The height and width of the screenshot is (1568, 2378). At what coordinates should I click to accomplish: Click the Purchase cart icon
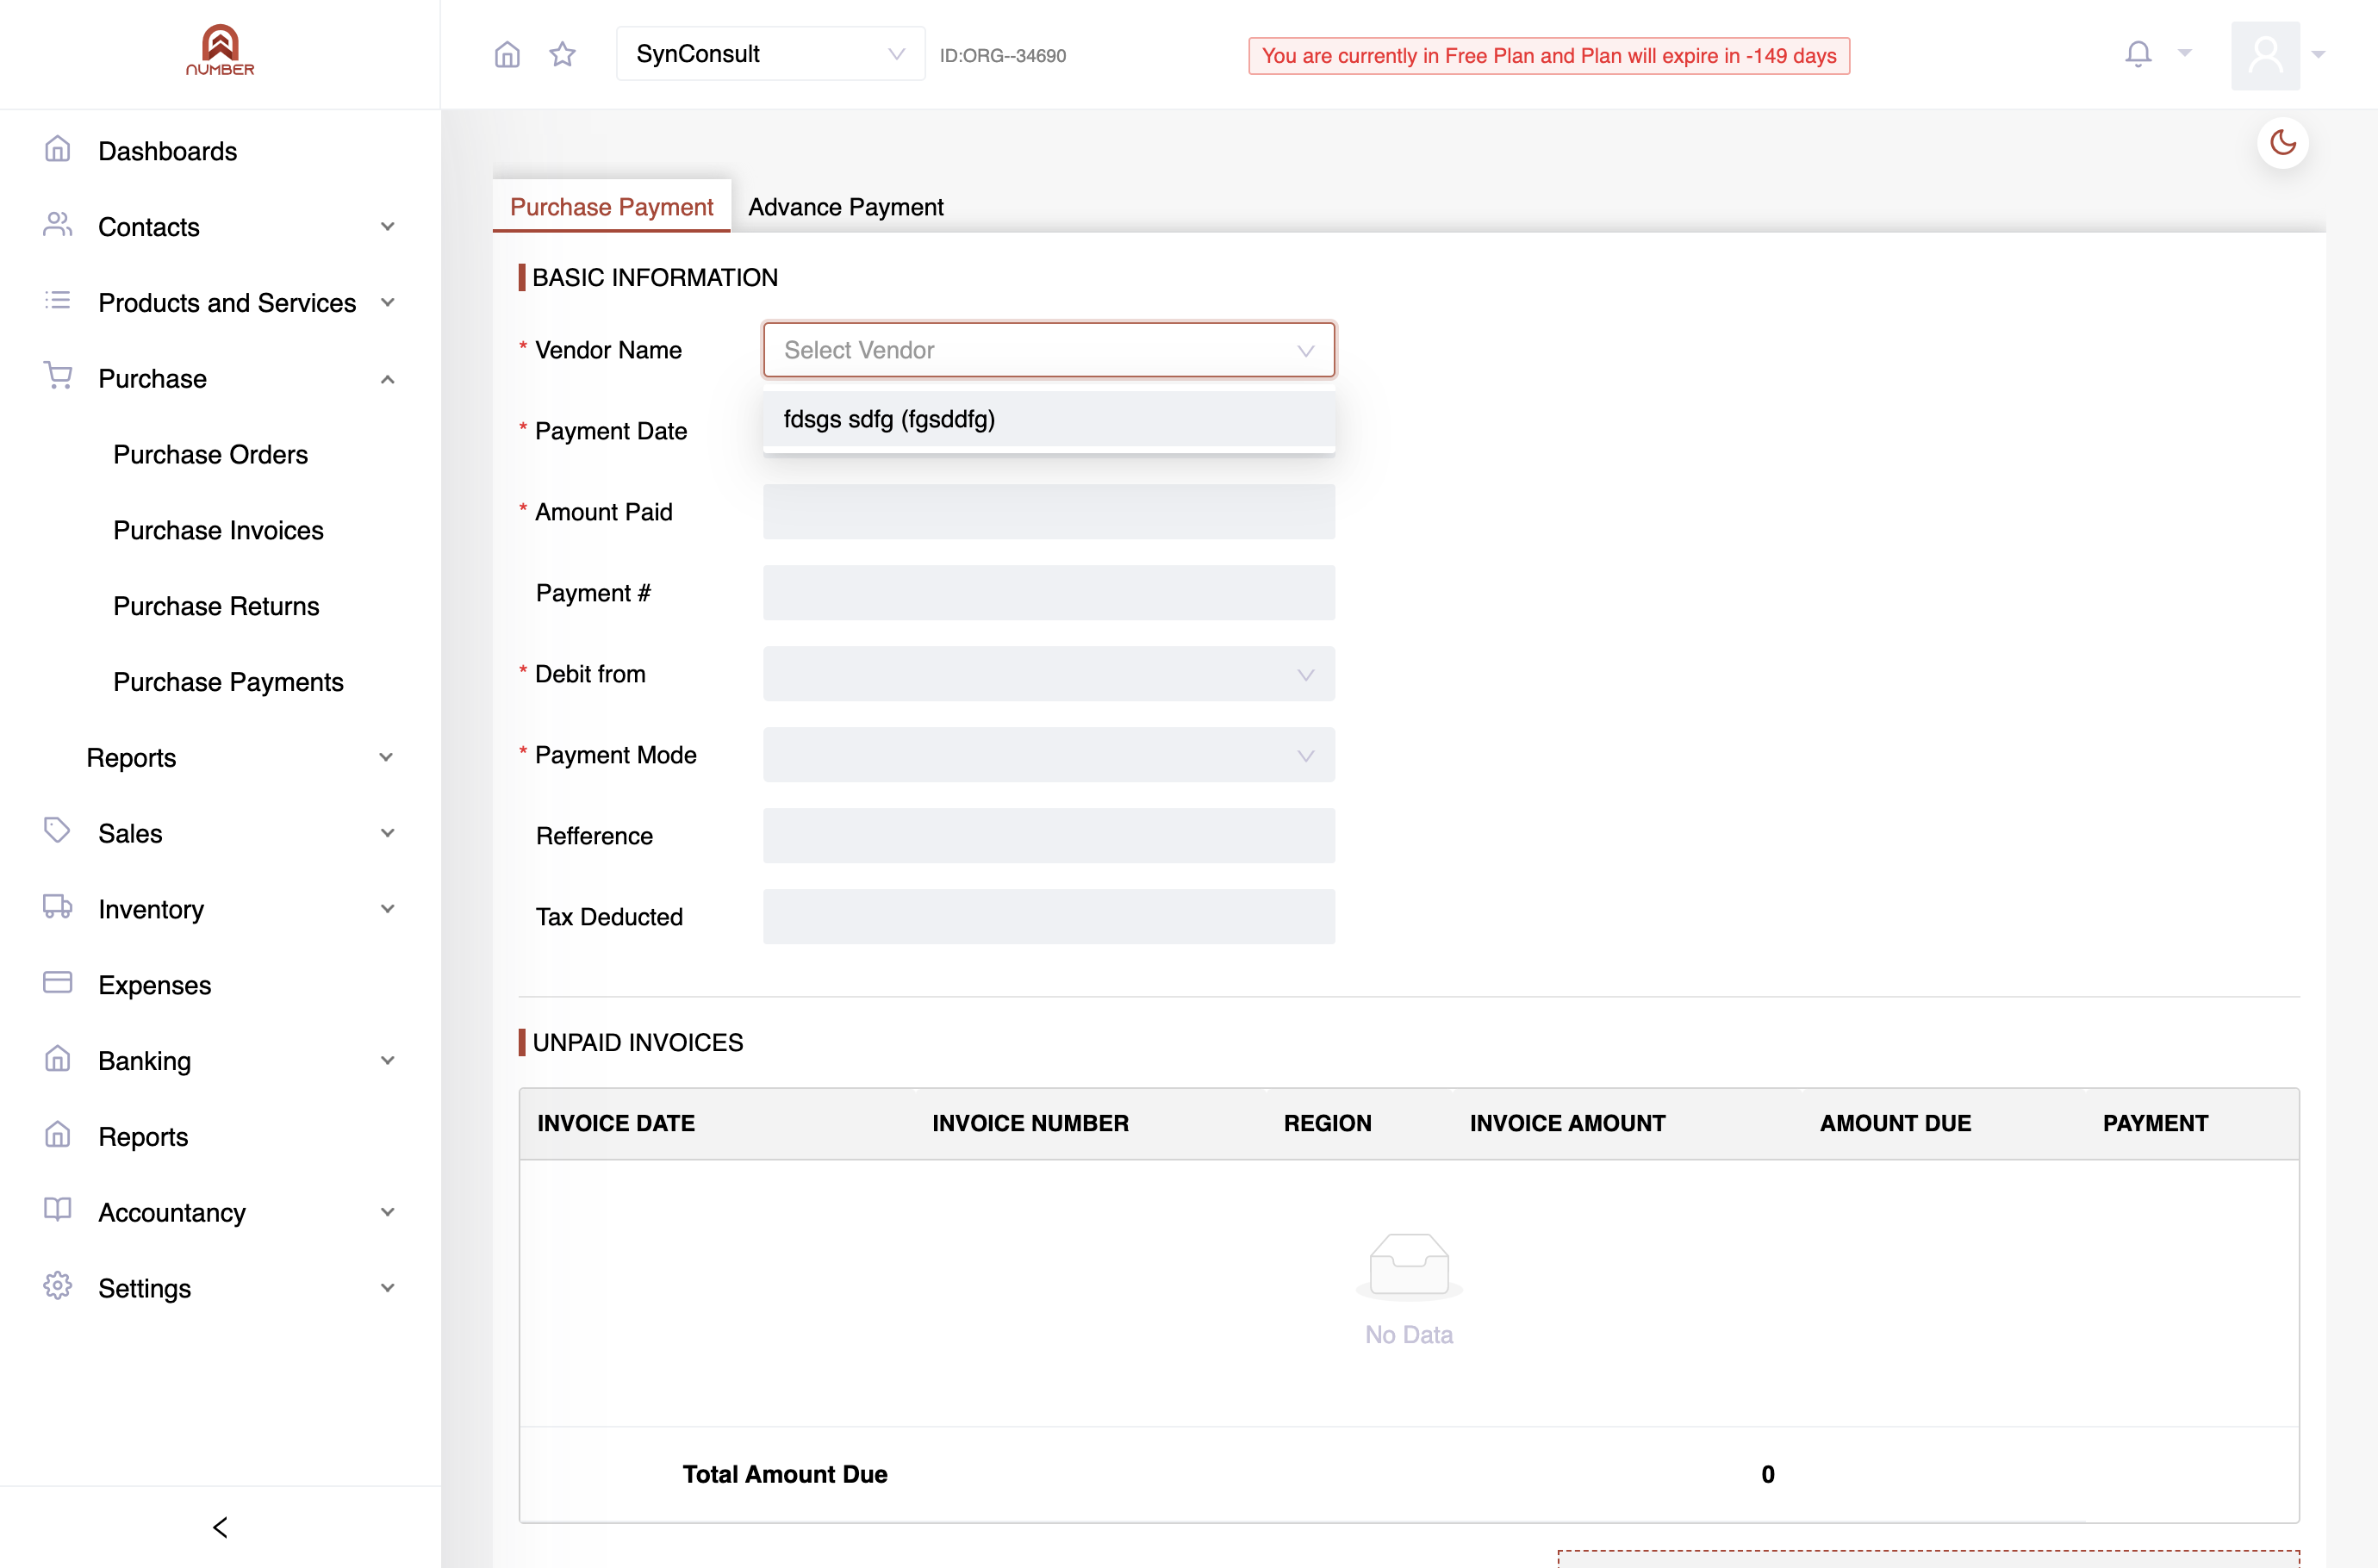pyautogui.click(x=58, y=376)
